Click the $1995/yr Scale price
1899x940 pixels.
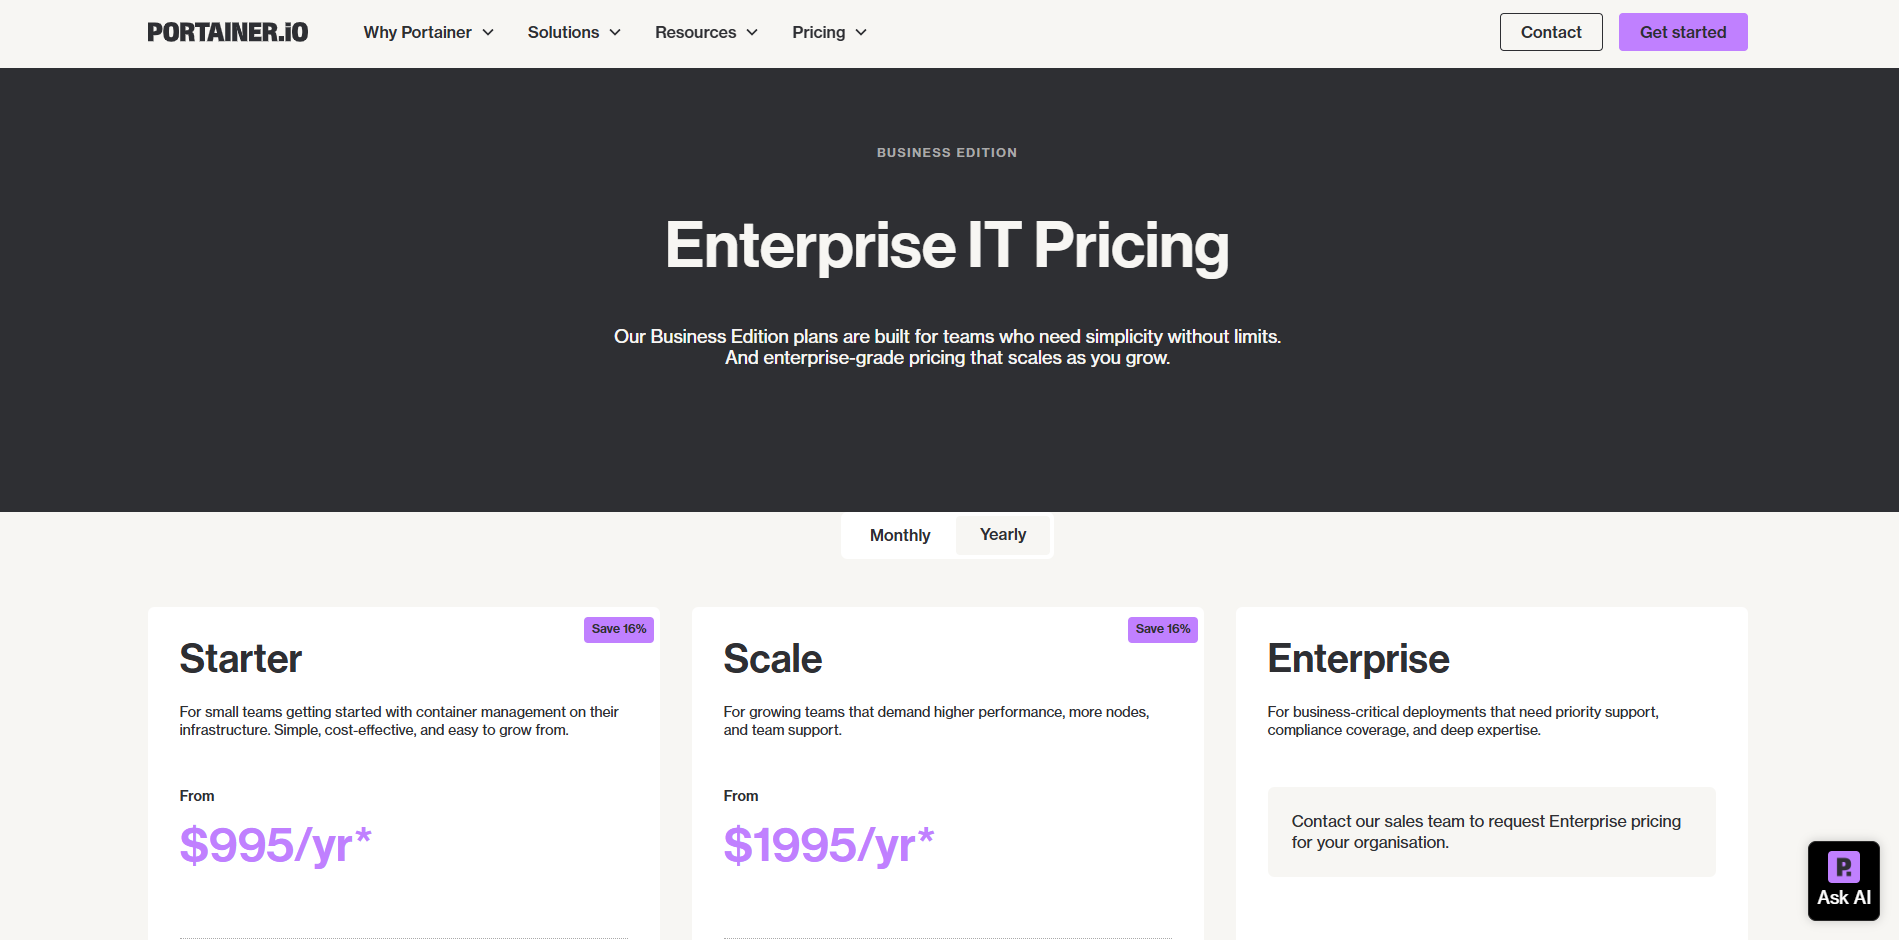tap(828, 845)
